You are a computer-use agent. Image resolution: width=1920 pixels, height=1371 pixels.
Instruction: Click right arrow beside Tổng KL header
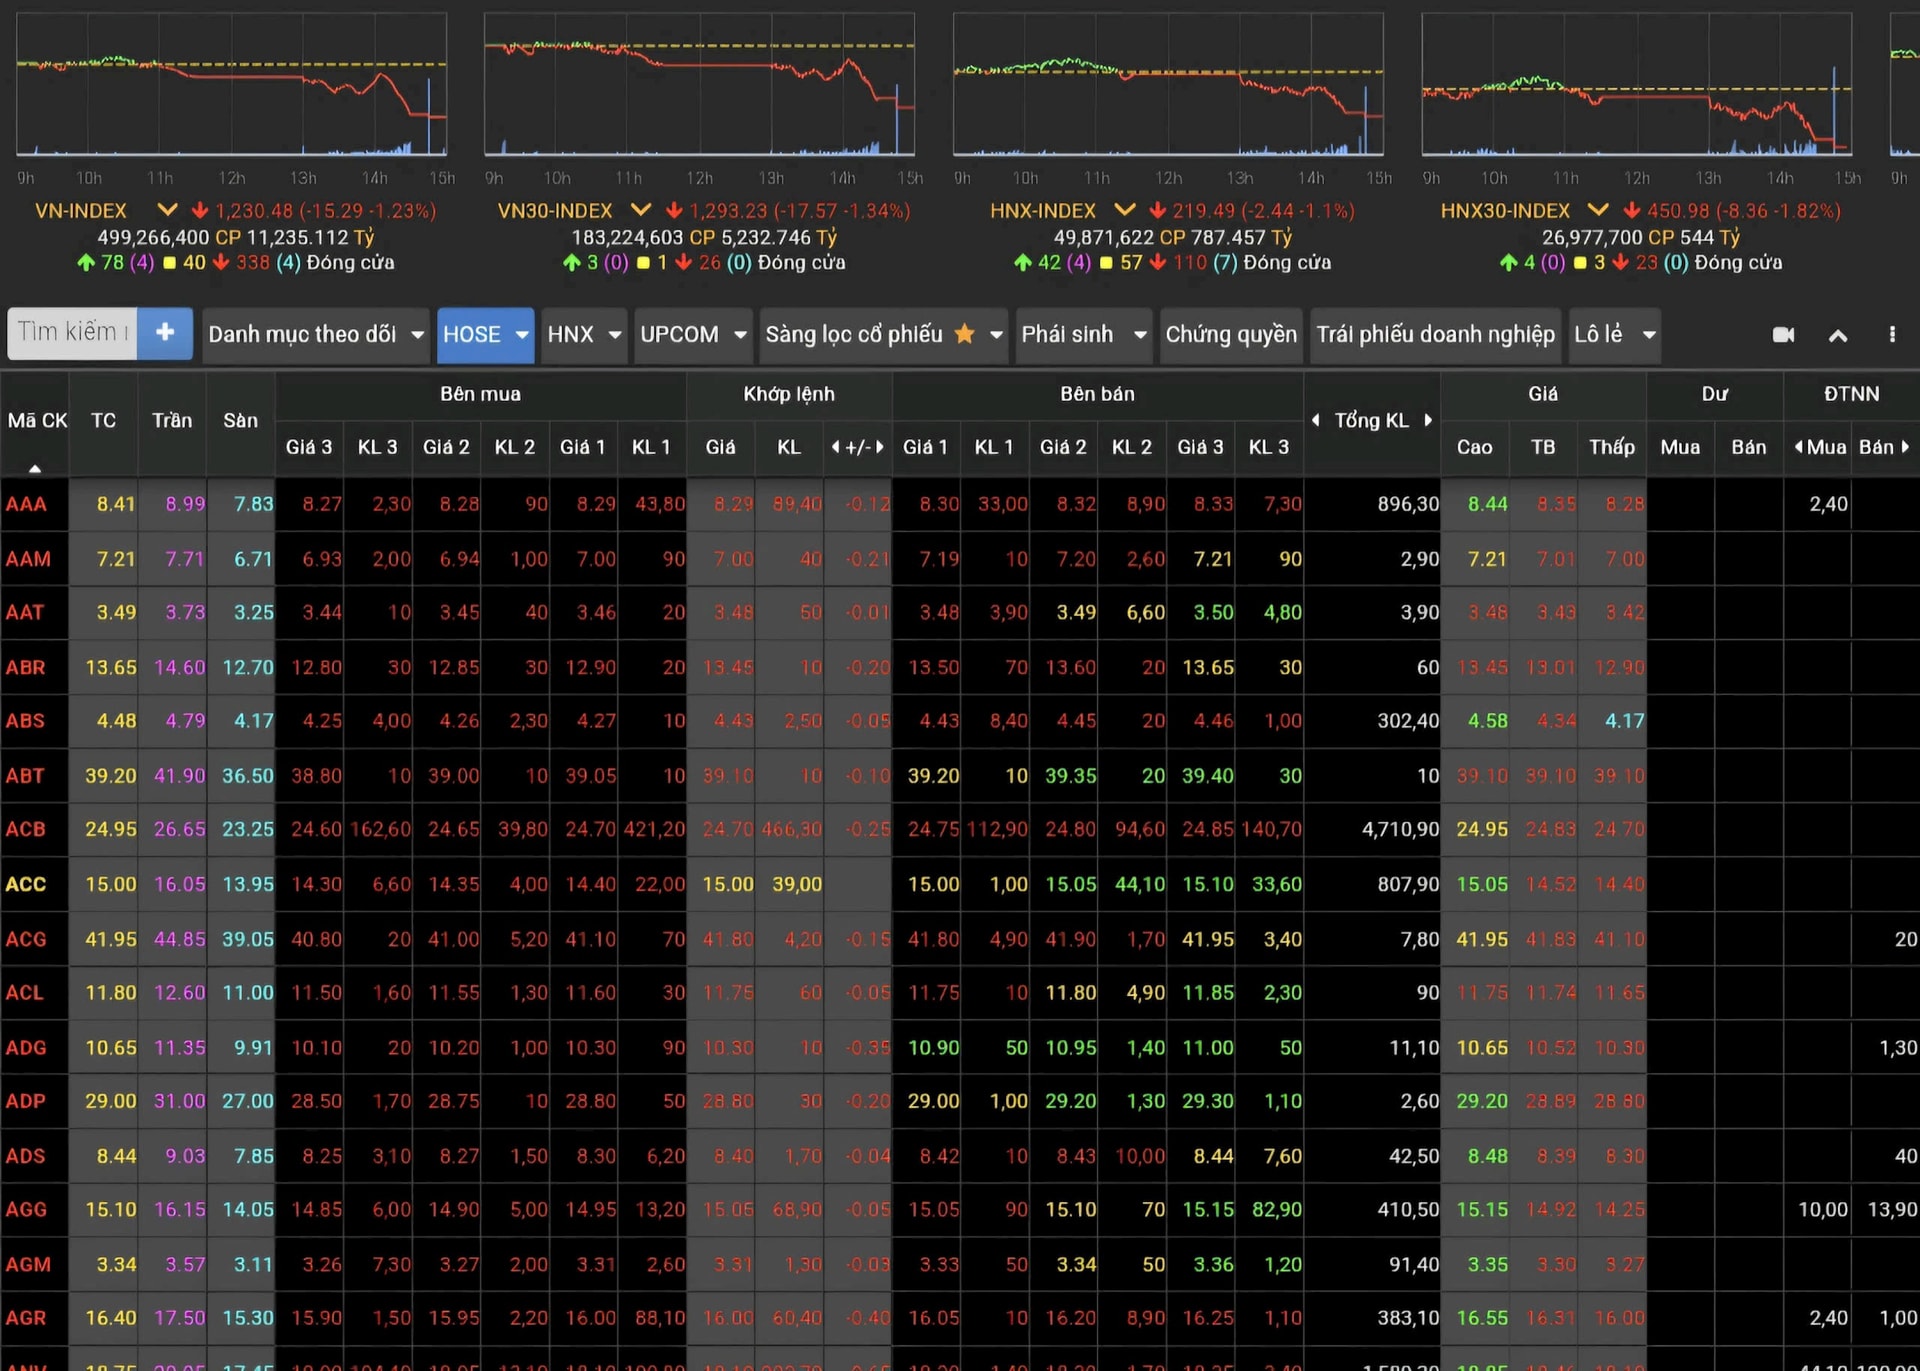tap(1428, 420)
